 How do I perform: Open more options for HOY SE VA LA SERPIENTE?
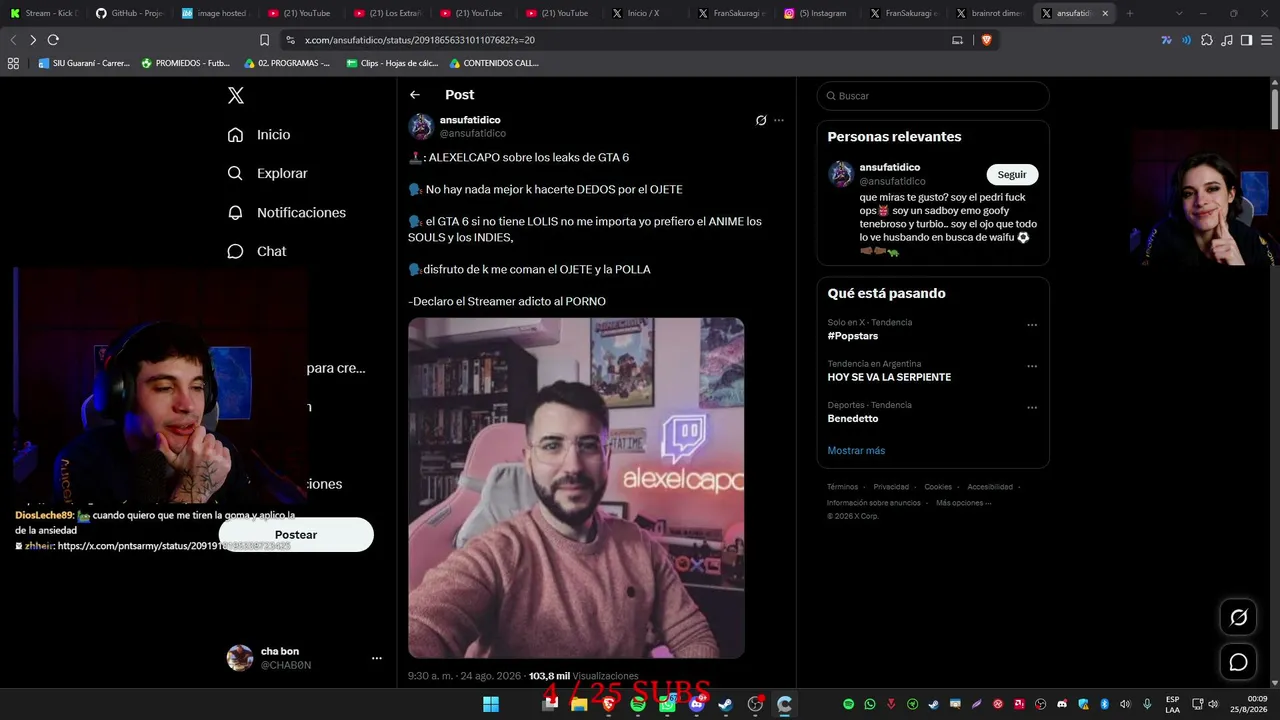pyautogui.click(x=1032, y=366)
